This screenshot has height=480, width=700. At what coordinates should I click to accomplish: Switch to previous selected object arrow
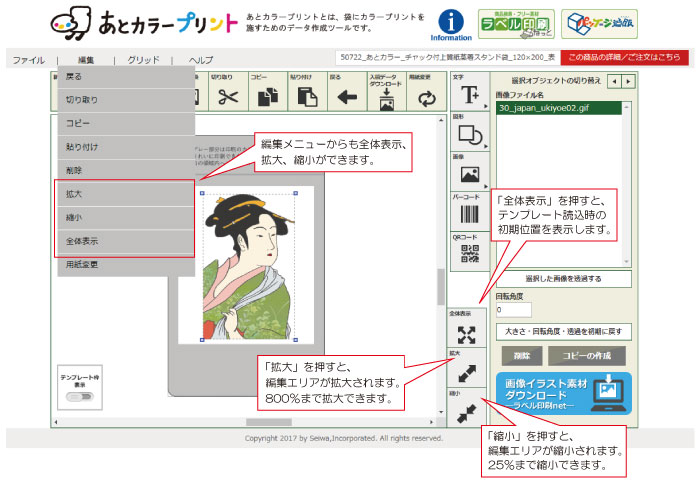[x=615, y=82]
